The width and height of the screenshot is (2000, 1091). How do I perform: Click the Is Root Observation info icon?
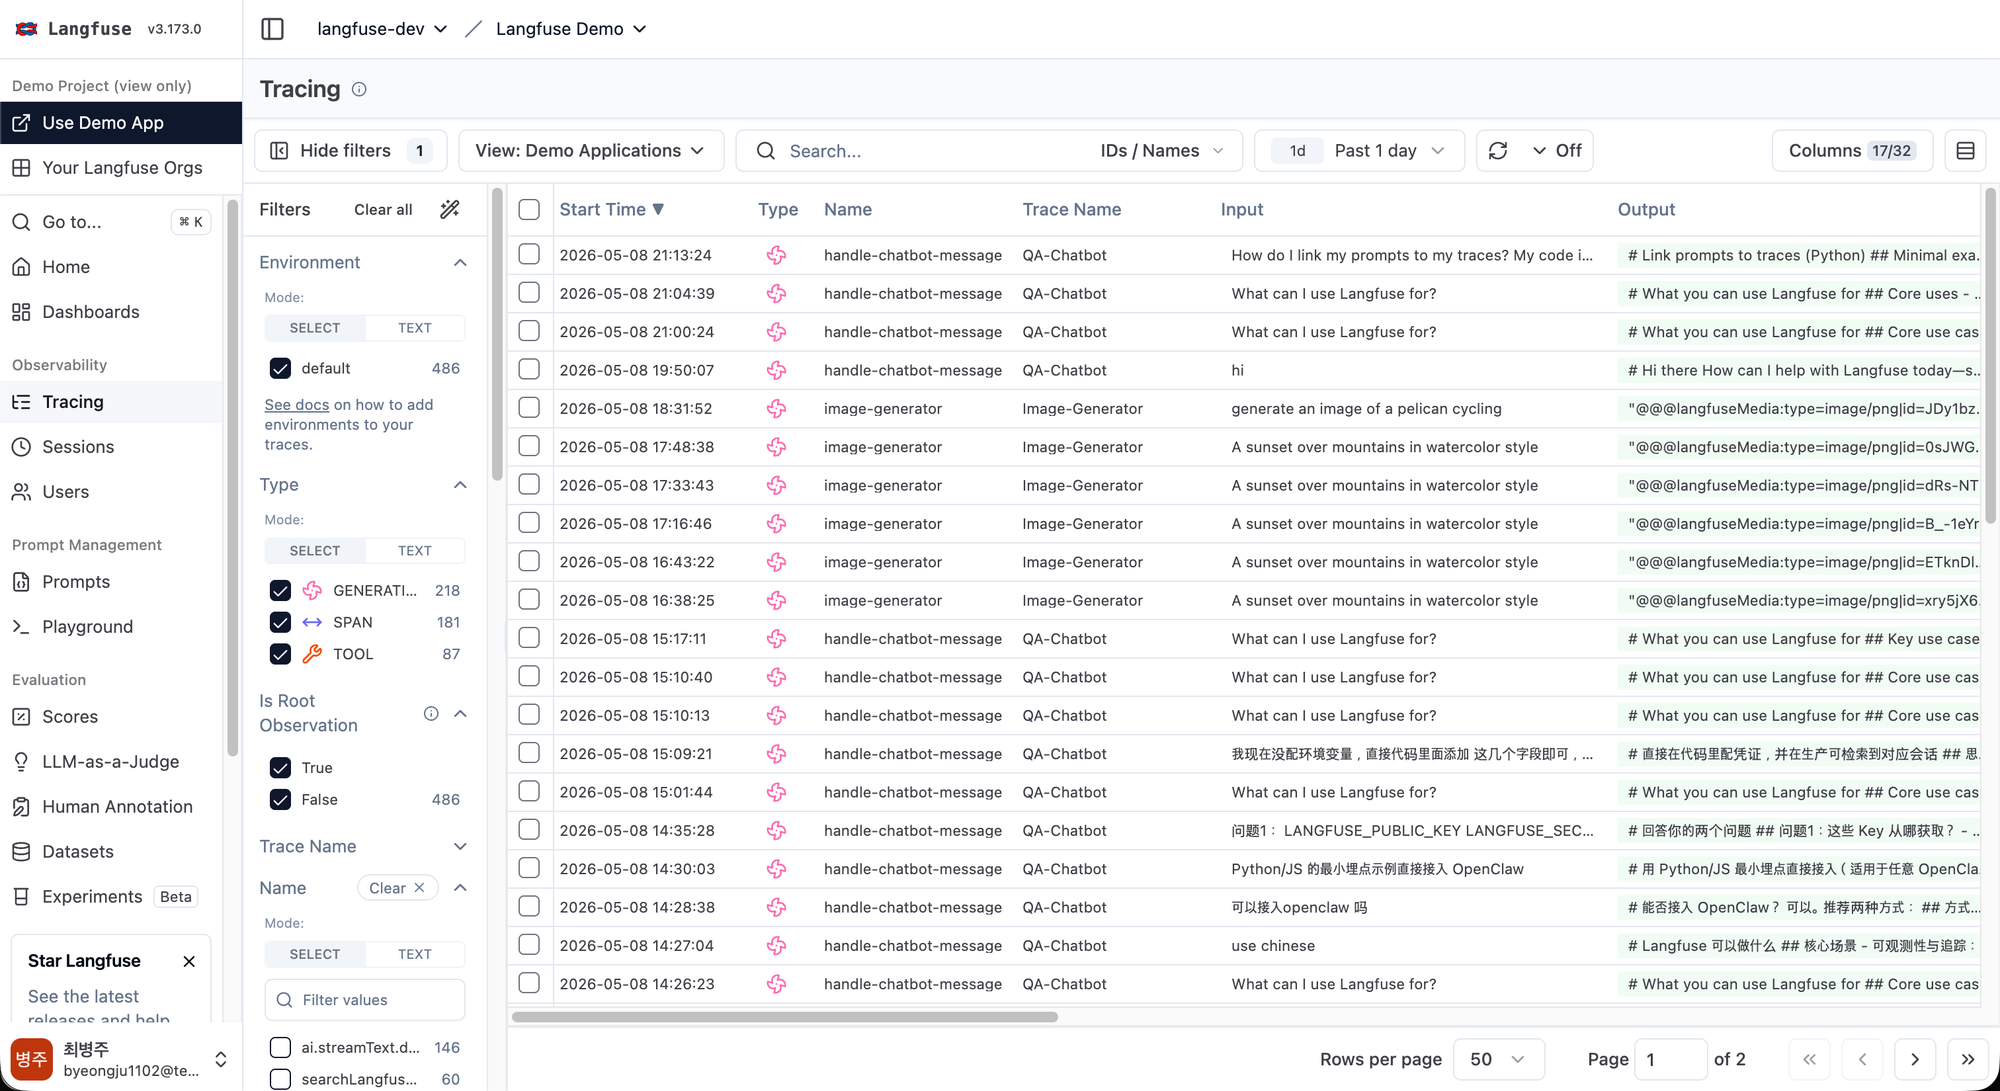pos(431,713)
